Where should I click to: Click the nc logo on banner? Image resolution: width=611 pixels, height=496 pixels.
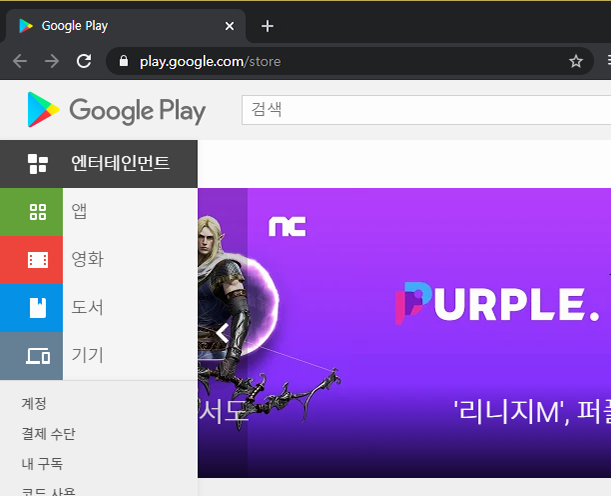coord(287,226)
